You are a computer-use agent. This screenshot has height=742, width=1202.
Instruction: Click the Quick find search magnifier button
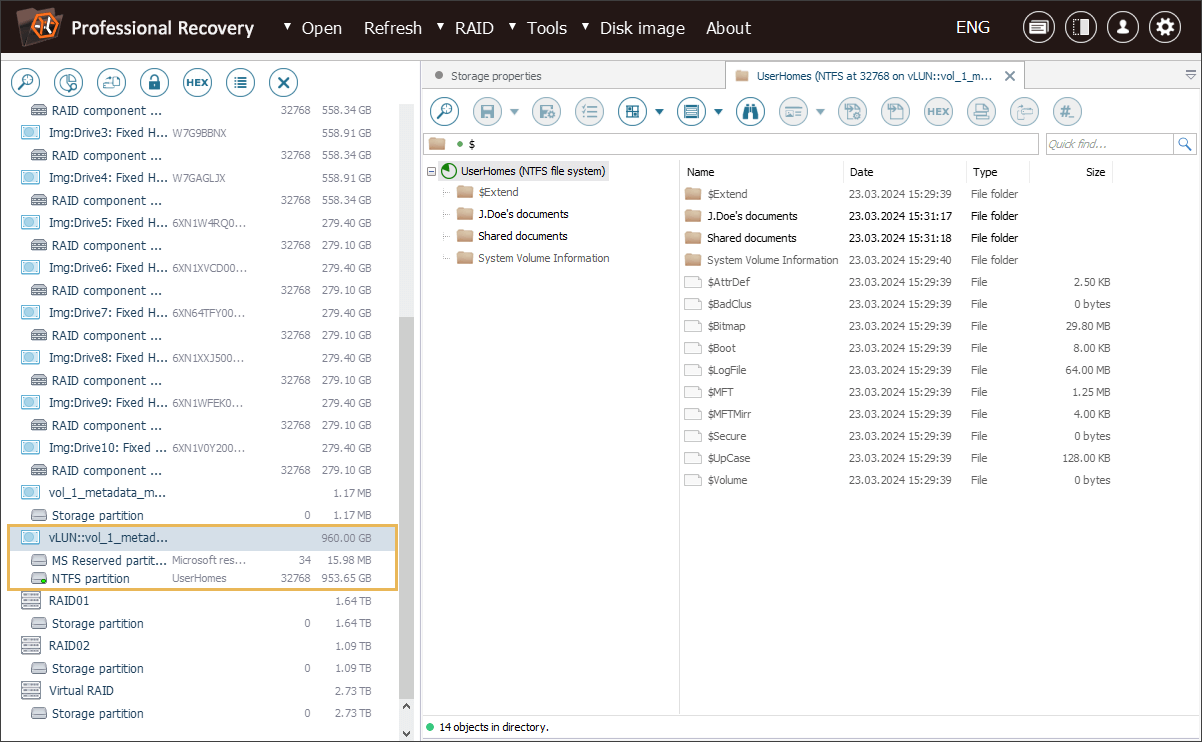[1185, 144]
